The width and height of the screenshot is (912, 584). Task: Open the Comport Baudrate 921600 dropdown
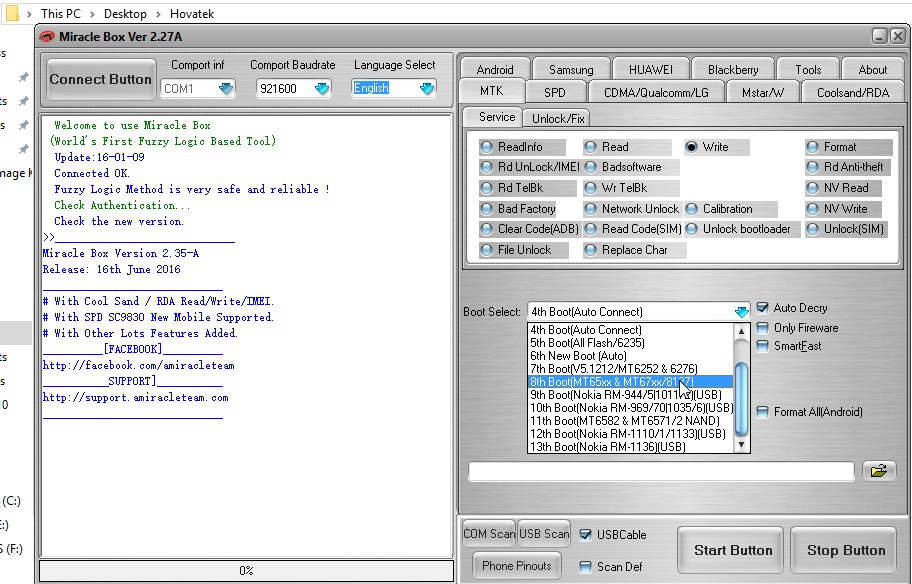pos(322,88)
